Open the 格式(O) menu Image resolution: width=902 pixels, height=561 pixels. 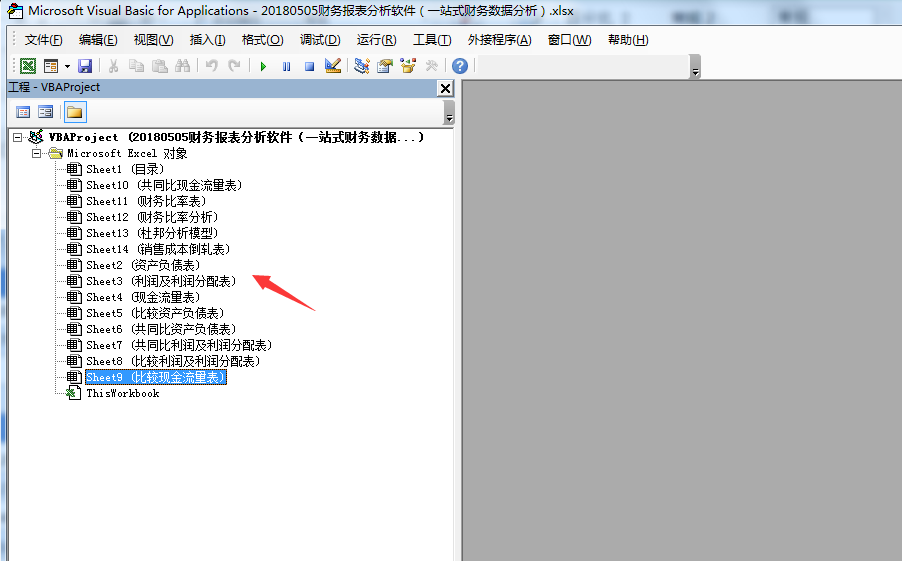pyautogui.click(x=262, y=40)
